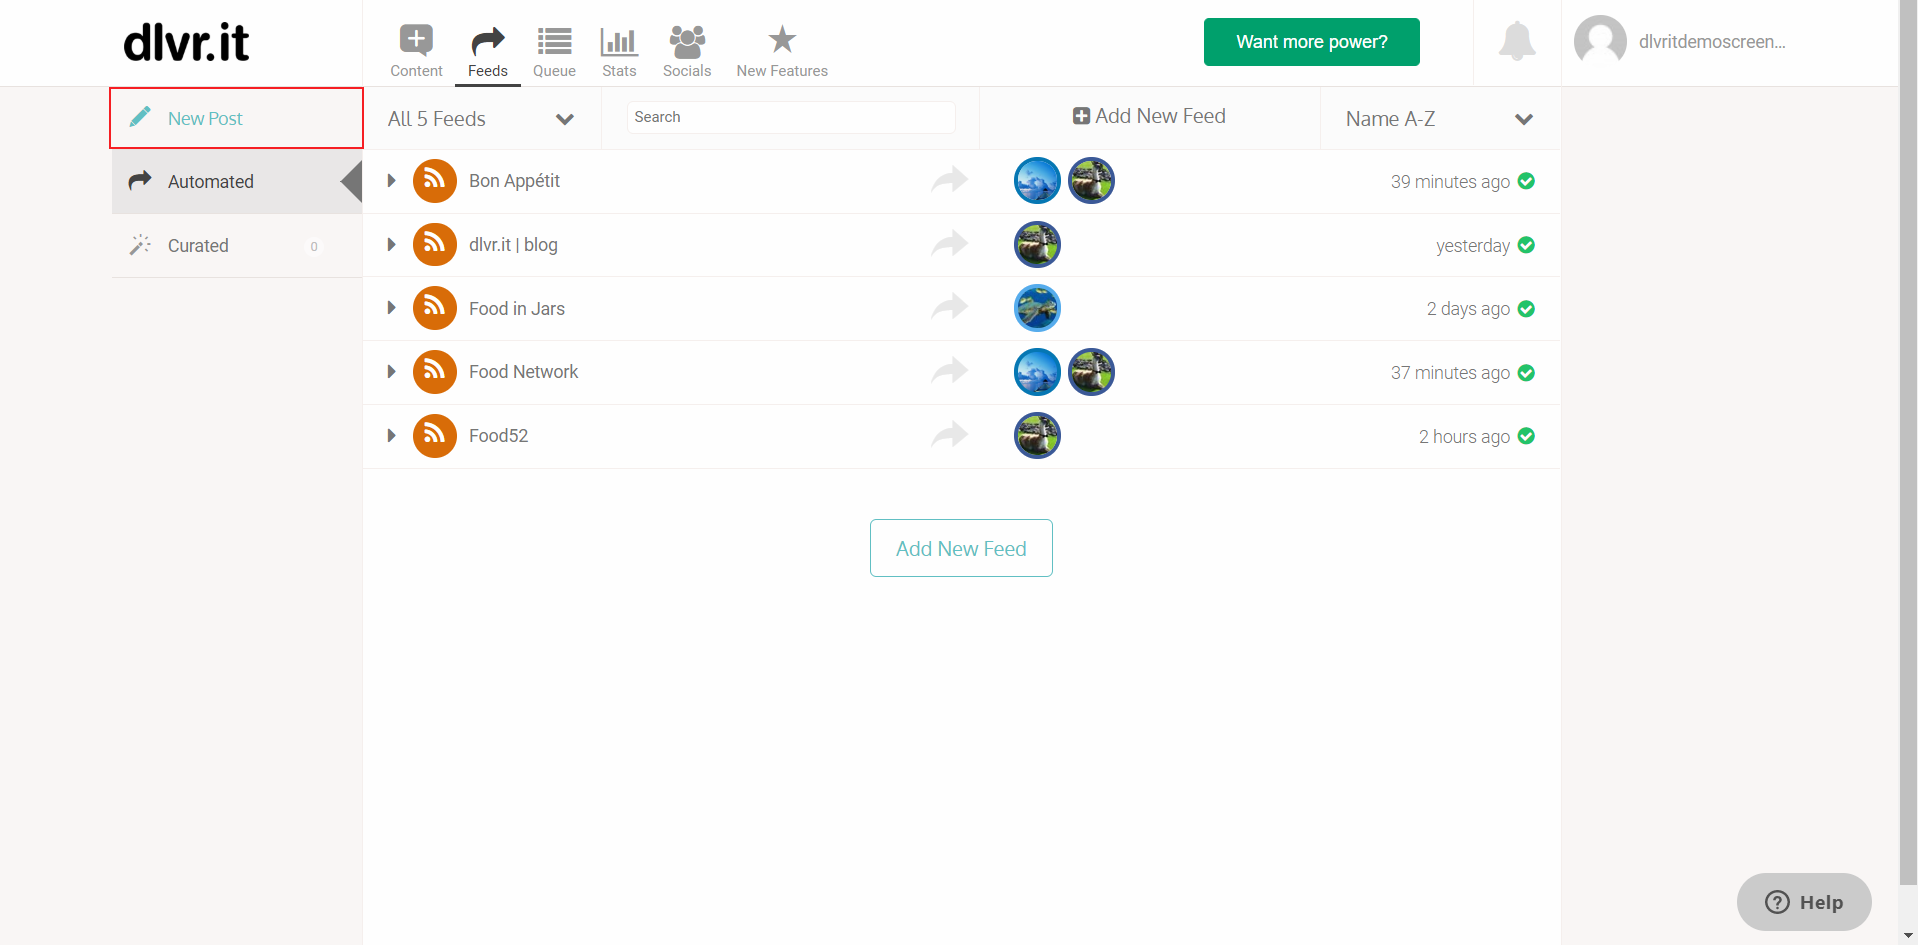Click the Food52 share arrow
Screen dimensions: 1918x945
pos(949,435)
